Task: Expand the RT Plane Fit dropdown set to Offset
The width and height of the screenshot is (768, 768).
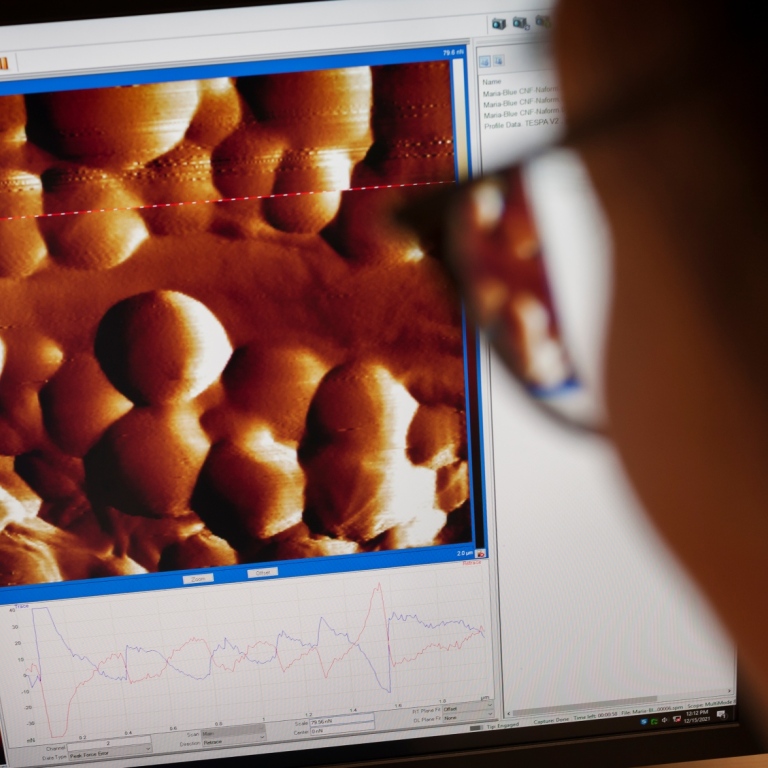Action: click(468, 709)
